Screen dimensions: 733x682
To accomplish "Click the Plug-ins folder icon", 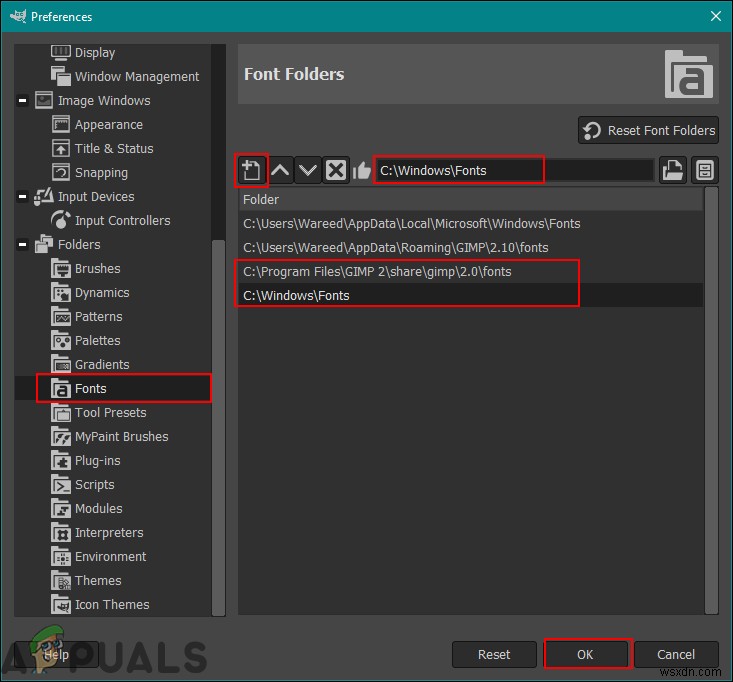I will (x=61, y=460).
